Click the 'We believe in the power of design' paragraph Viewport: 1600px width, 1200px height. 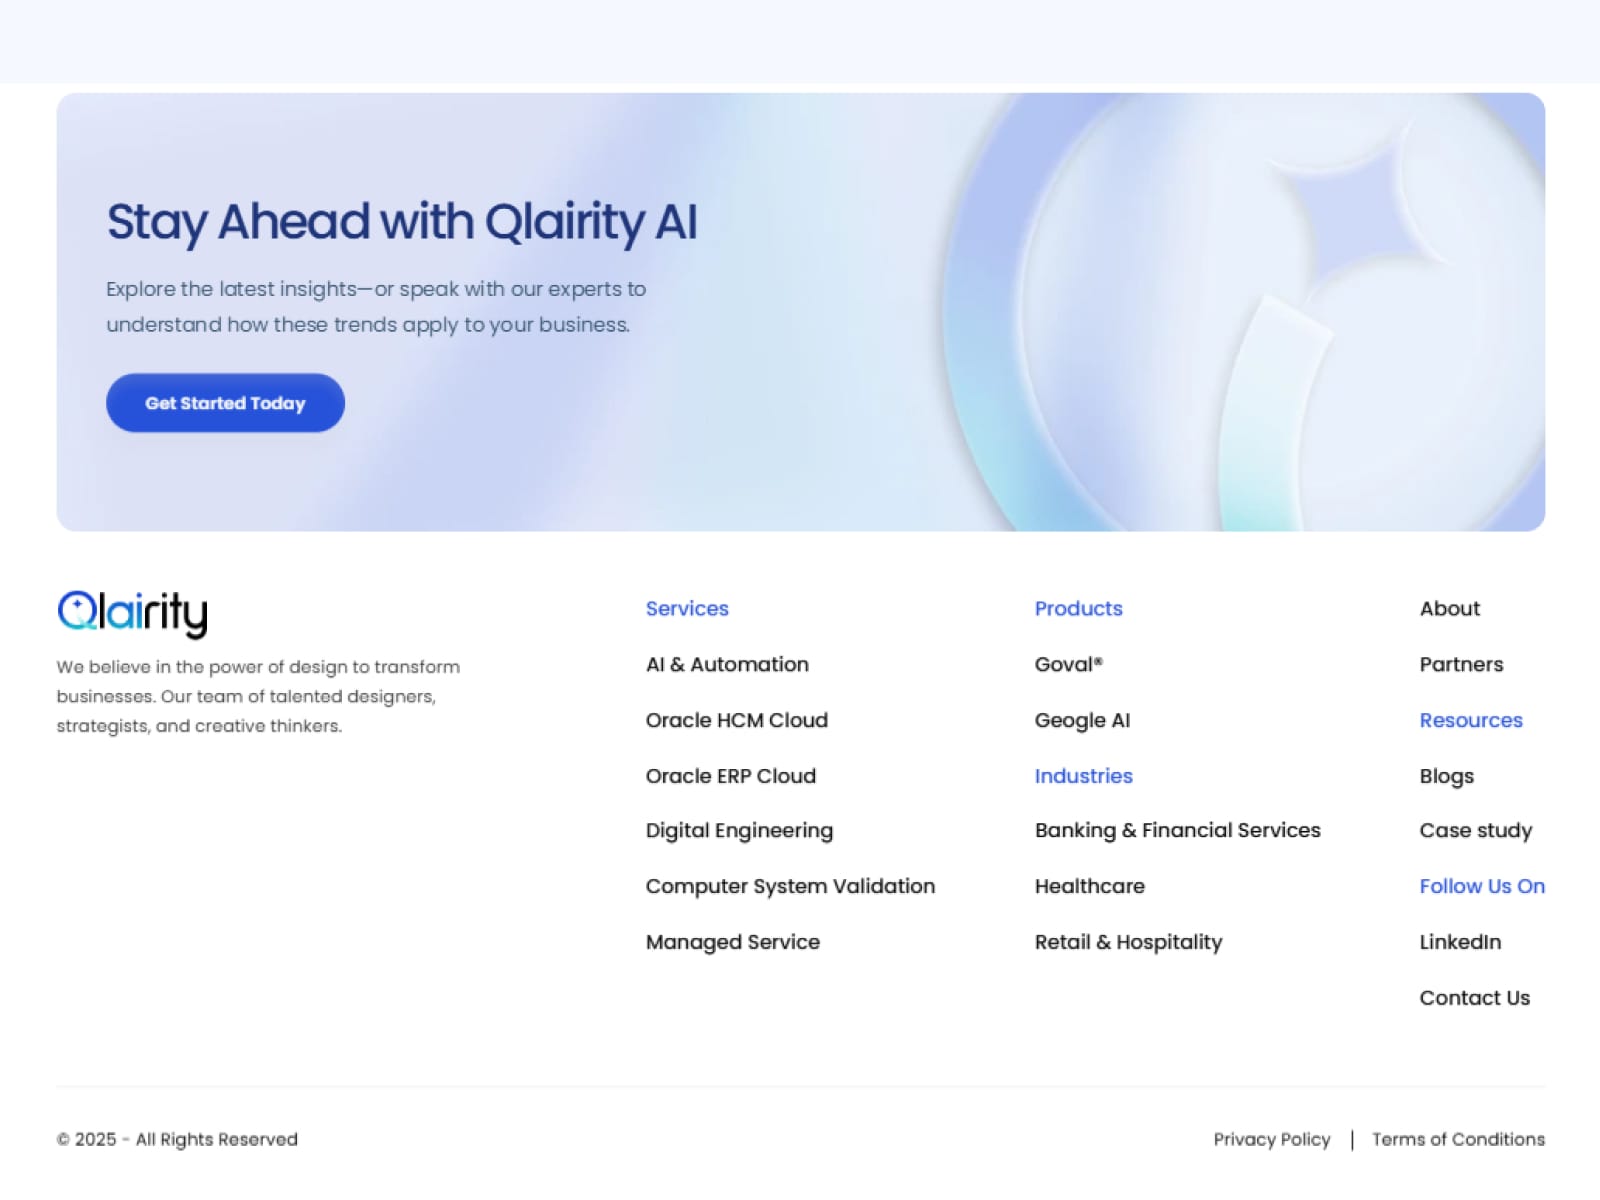point(258,696)
